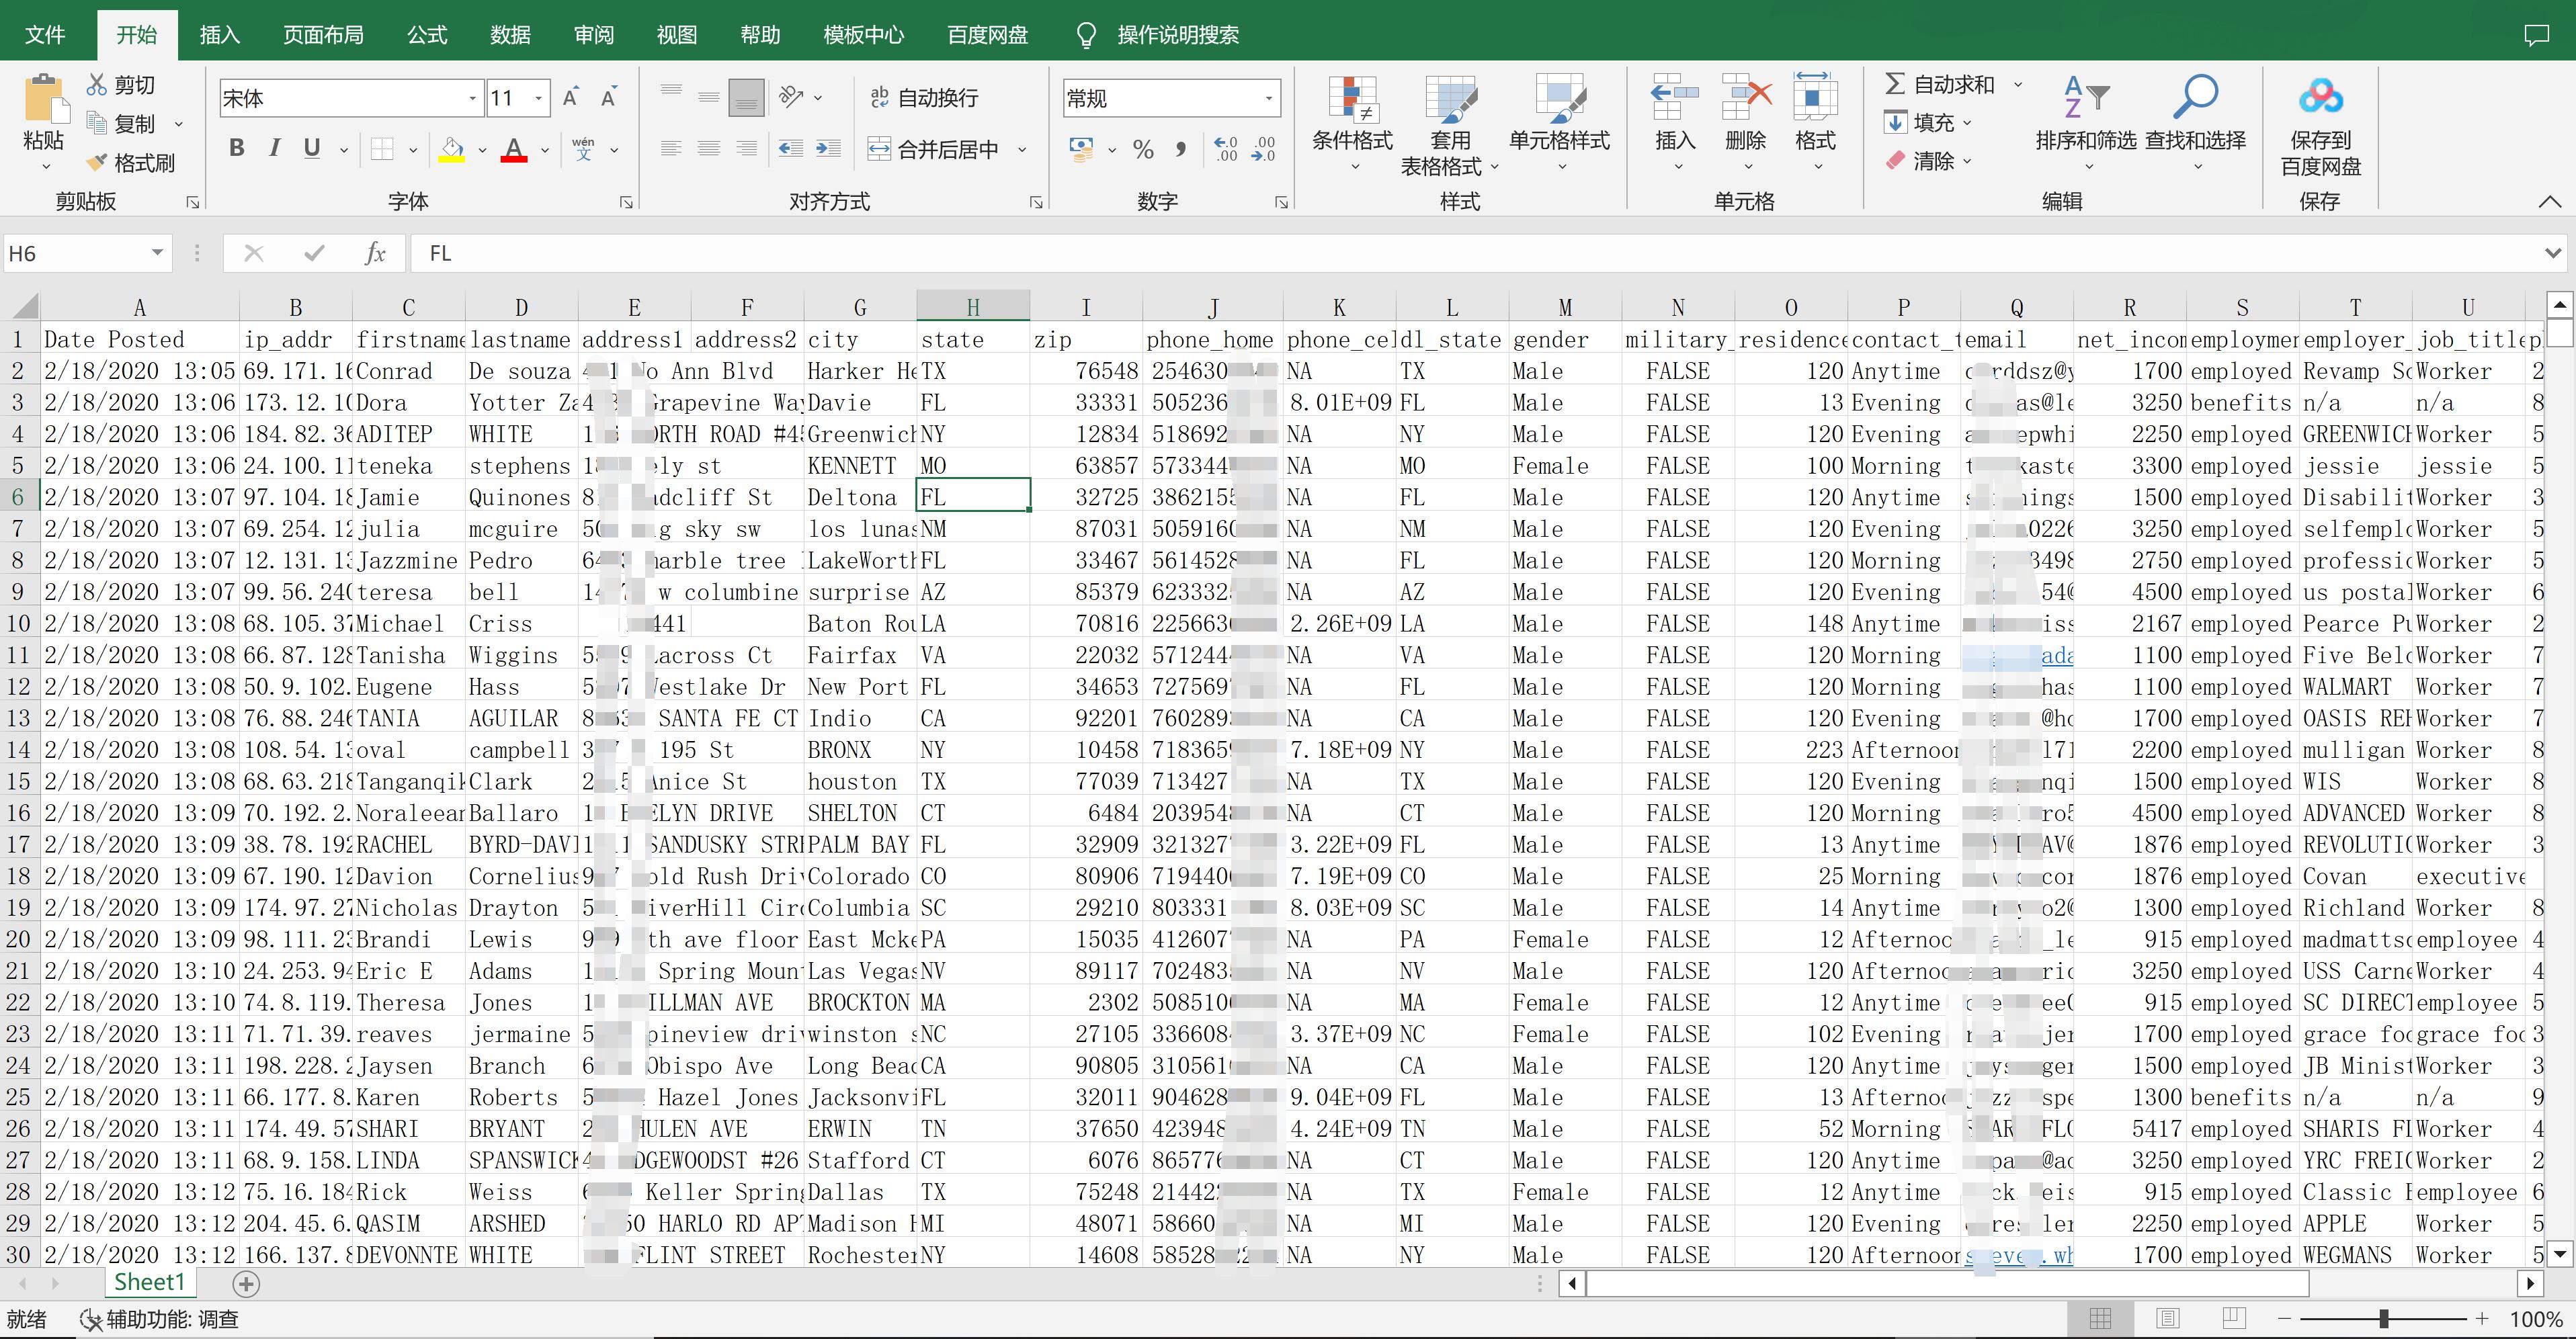The width and height of the screenshot is (2576, 1339).
Task: Toggle center horizontal alignment
Action: 709,149
